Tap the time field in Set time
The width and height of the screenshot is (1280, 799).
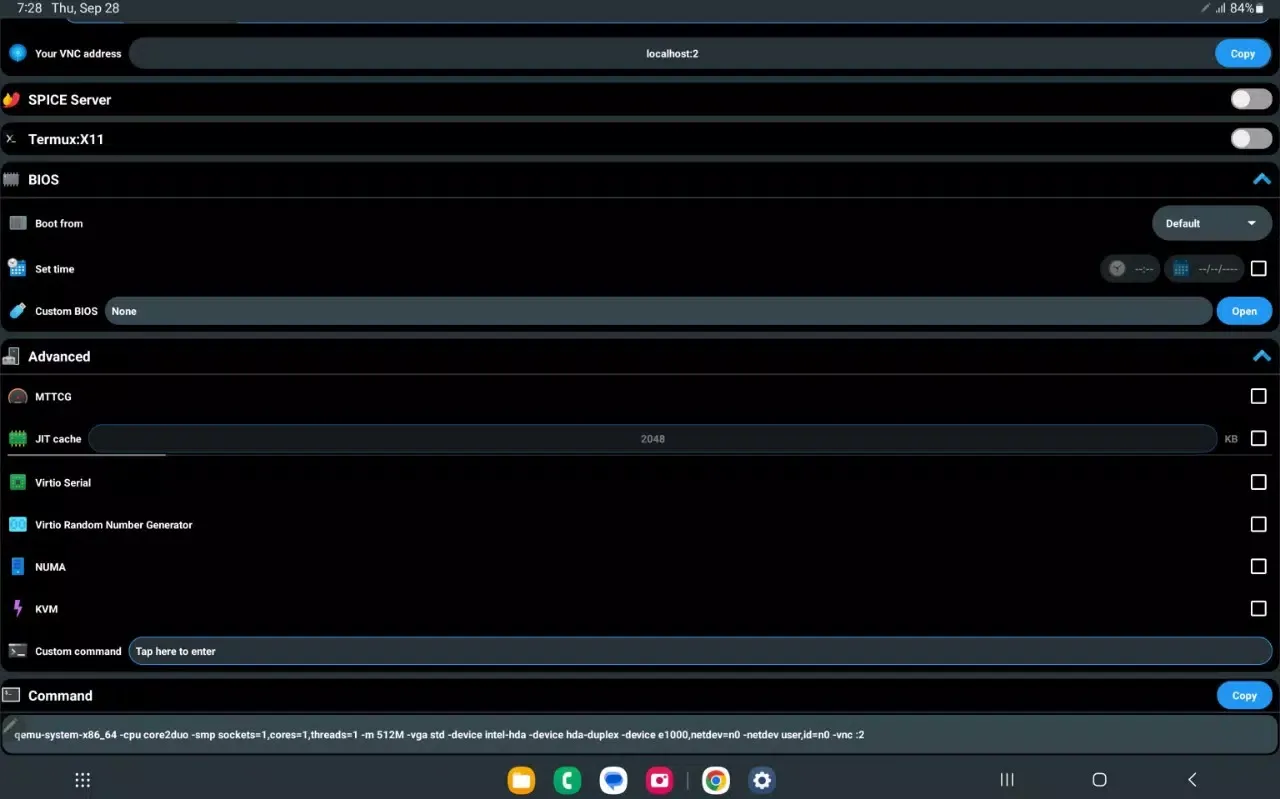pyautogui.click(x=1130, y=268)
